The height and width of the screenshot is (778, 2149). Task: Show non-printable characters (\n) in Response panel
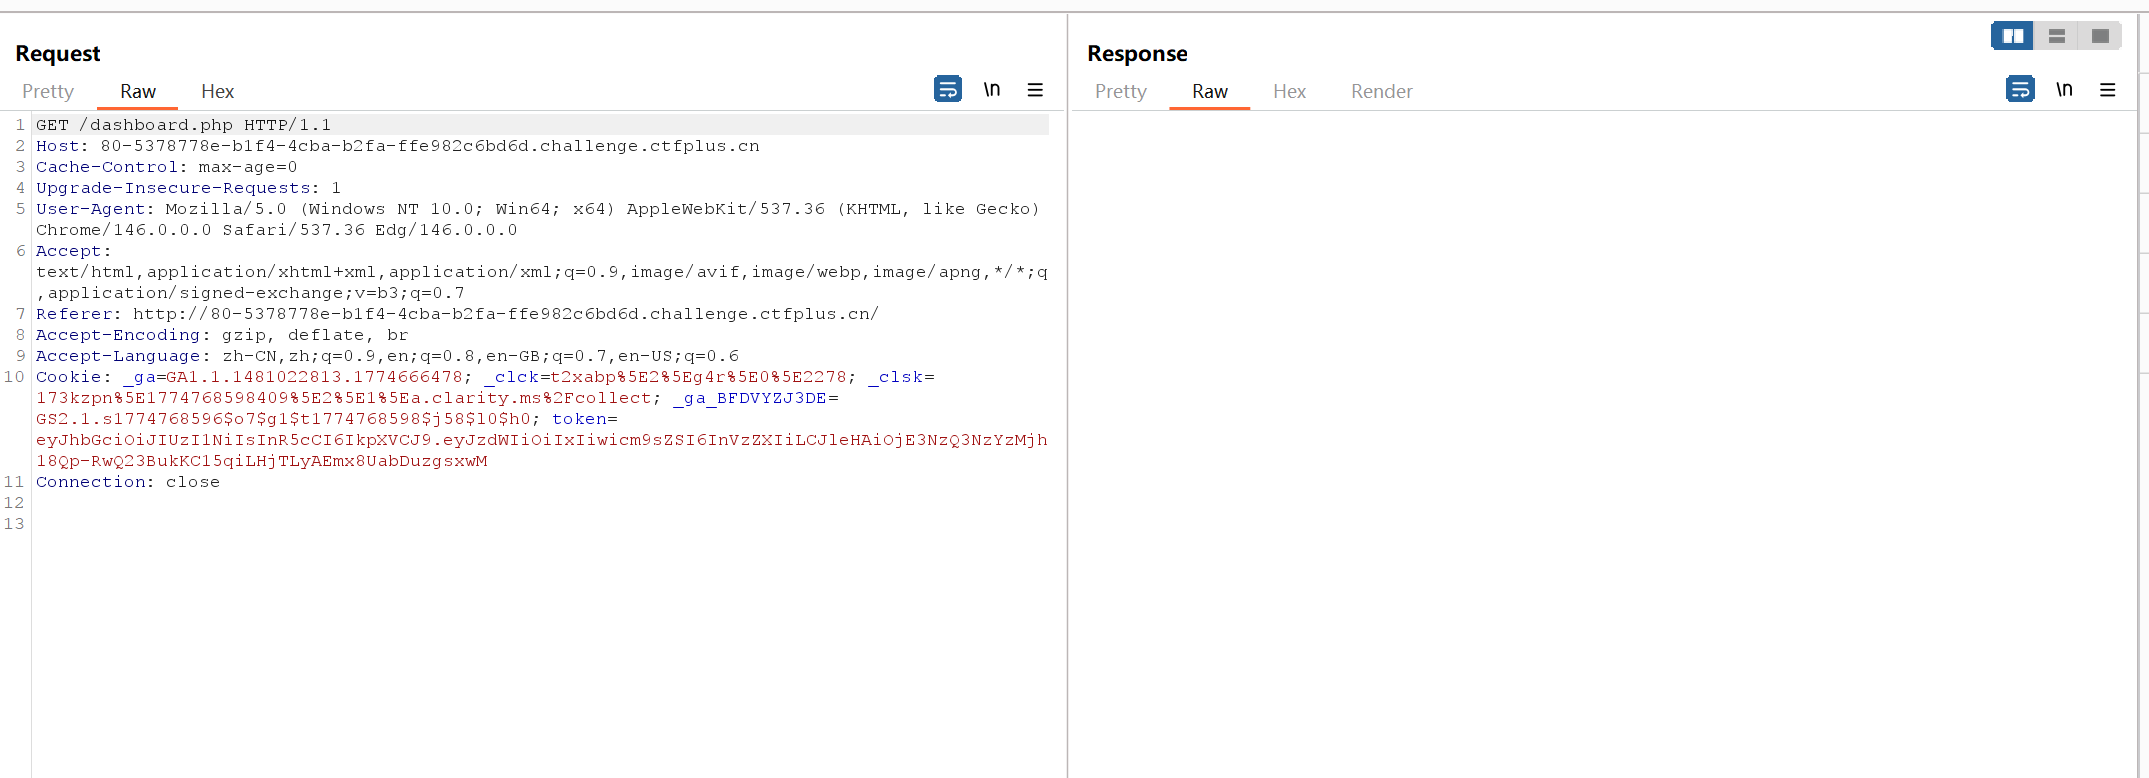[2063, 89]
